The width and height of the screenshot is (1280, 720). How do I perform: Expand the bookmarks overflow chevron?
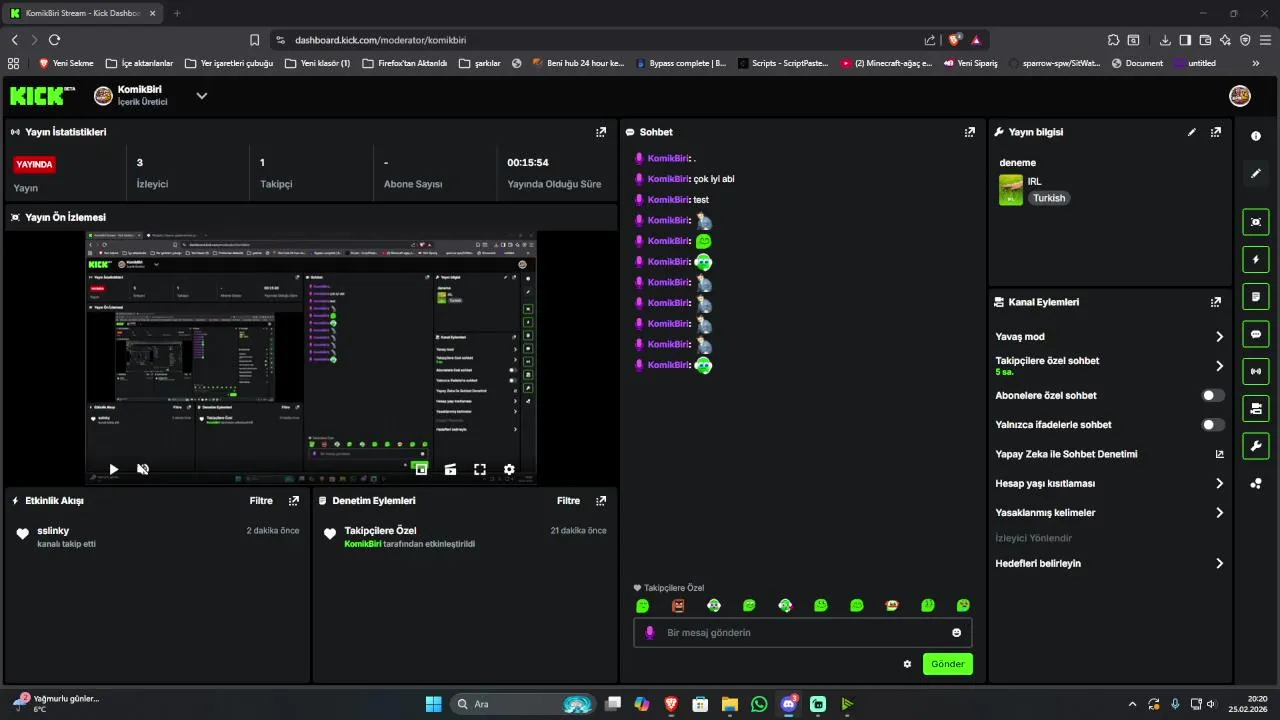click(1256, 63)
